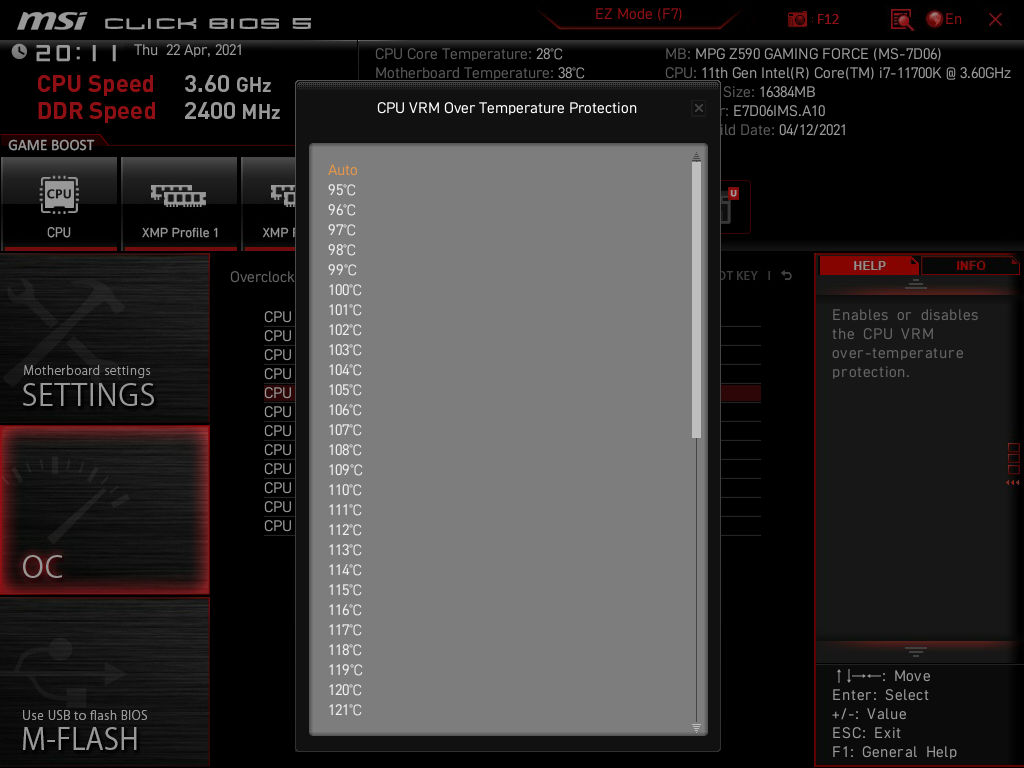Select 118°C in the list
1024x768 pixels.
[344, 650]
